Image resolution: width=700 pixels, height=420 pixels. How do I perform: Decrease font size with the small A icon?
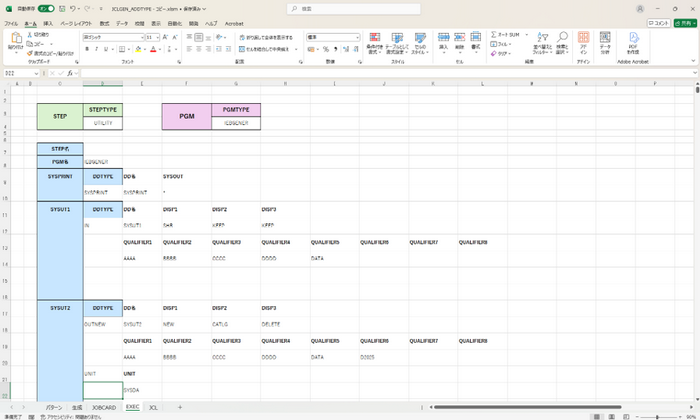[175, 37]
